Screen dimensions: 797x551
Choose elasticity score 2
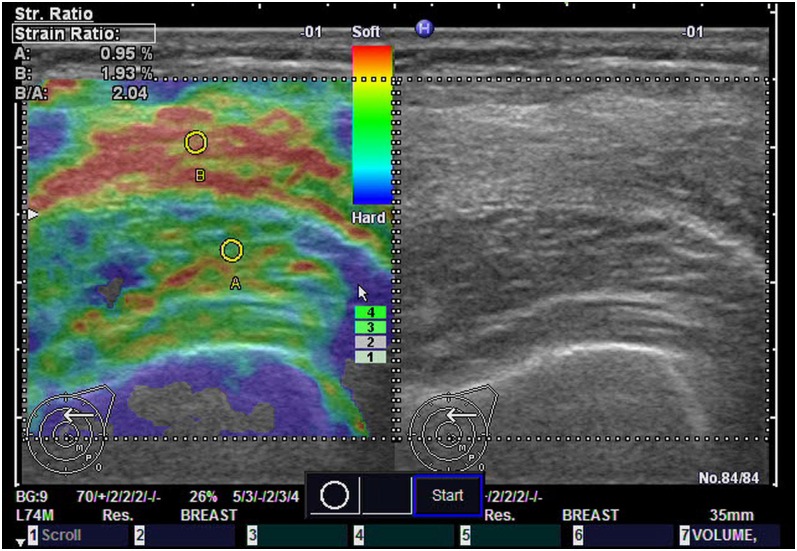tap(371, 342)
